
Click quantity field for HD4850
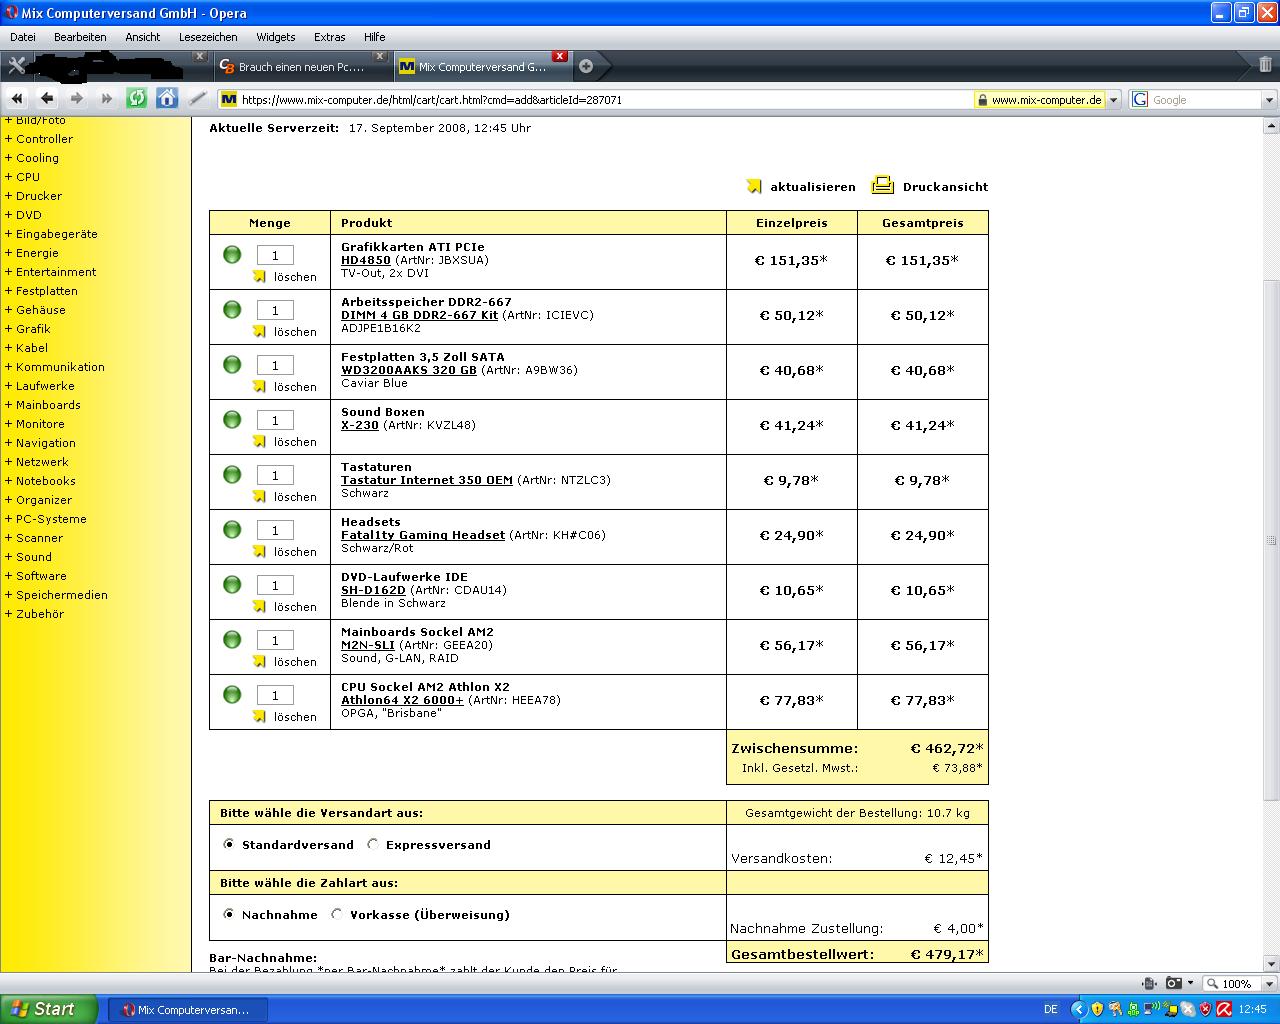275,255
